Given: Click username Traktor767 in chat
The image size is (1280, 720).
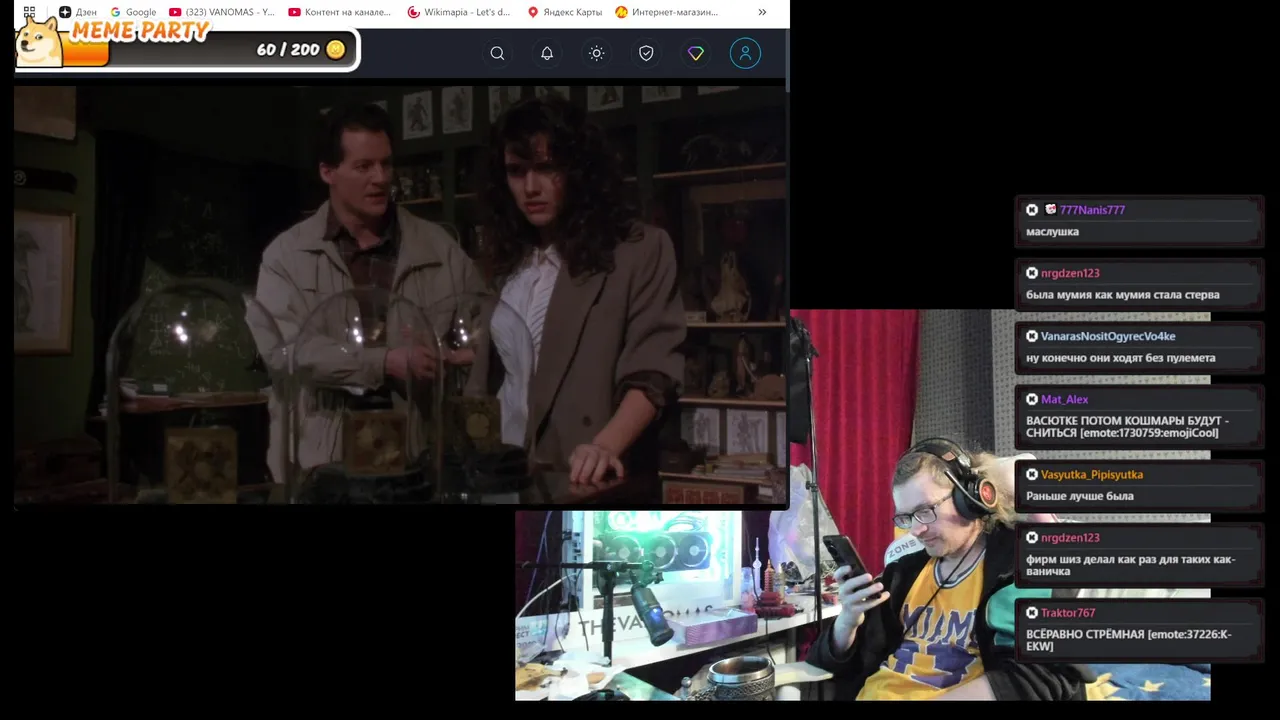Looking at the screenshot, I should coord(1068,613).
